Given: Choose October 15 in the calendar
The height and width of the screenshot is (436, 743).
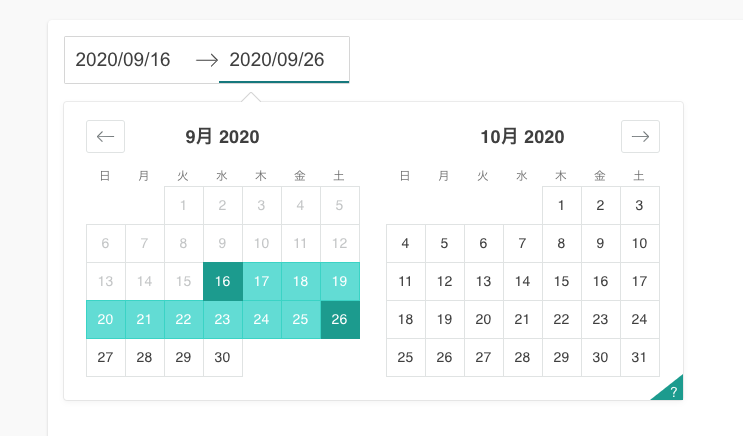Looking at the screenshot, I should pos(562,282).
